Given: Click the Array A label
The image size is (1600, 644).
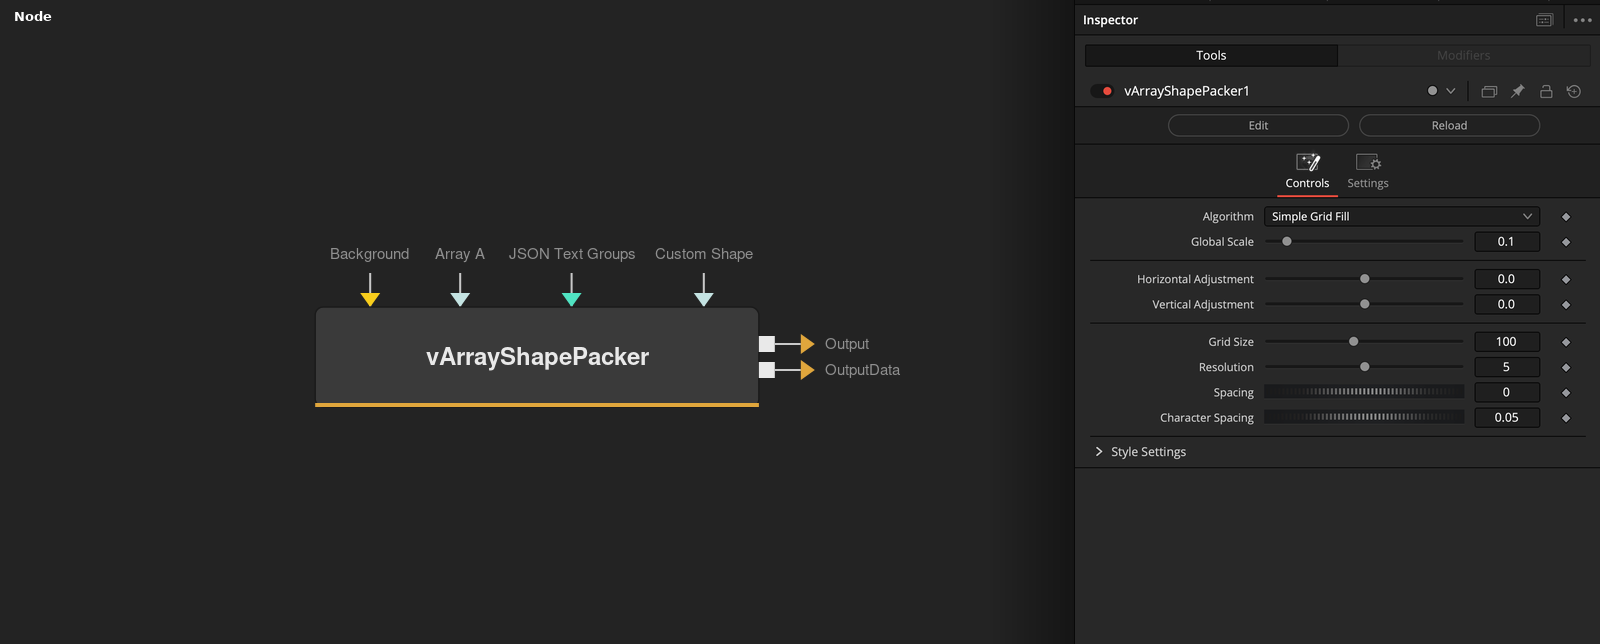Looking at the screenshot, I should [x=460, y=254].
